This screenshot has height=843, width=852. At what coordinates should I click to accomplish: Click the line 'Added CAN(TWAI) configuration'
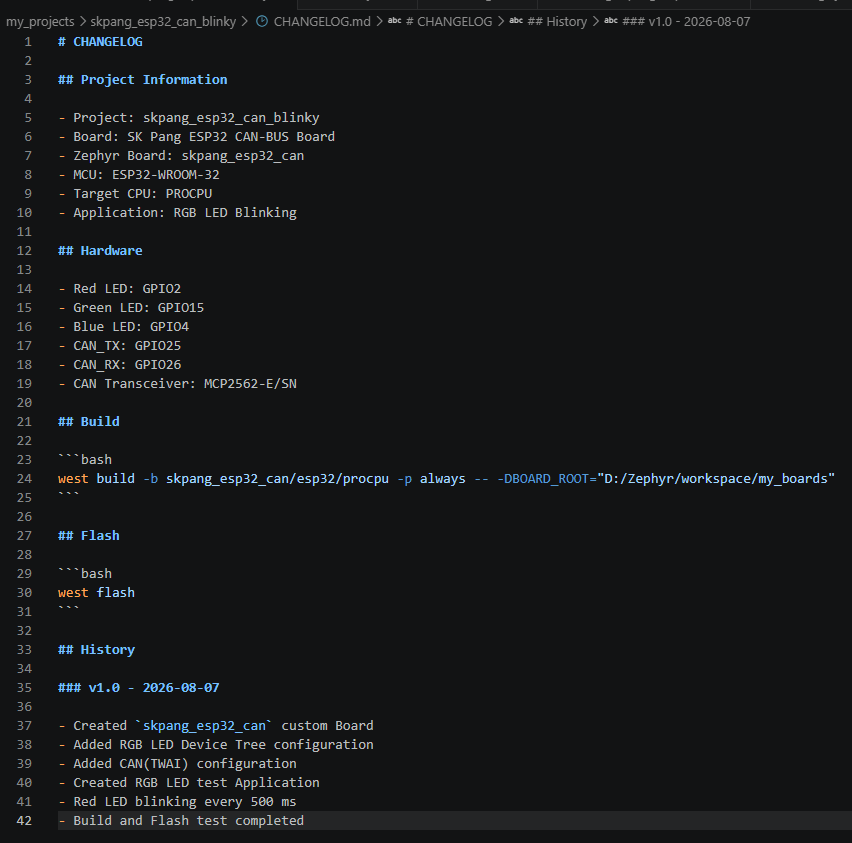(178, 764)
